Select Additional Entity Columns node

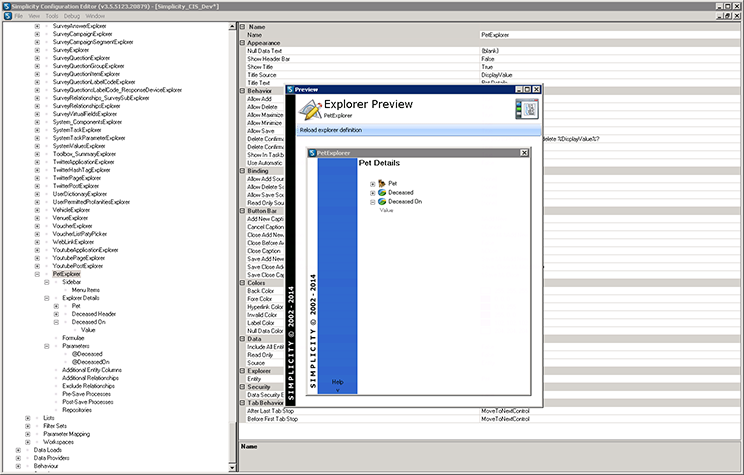(x=92, y=370)
